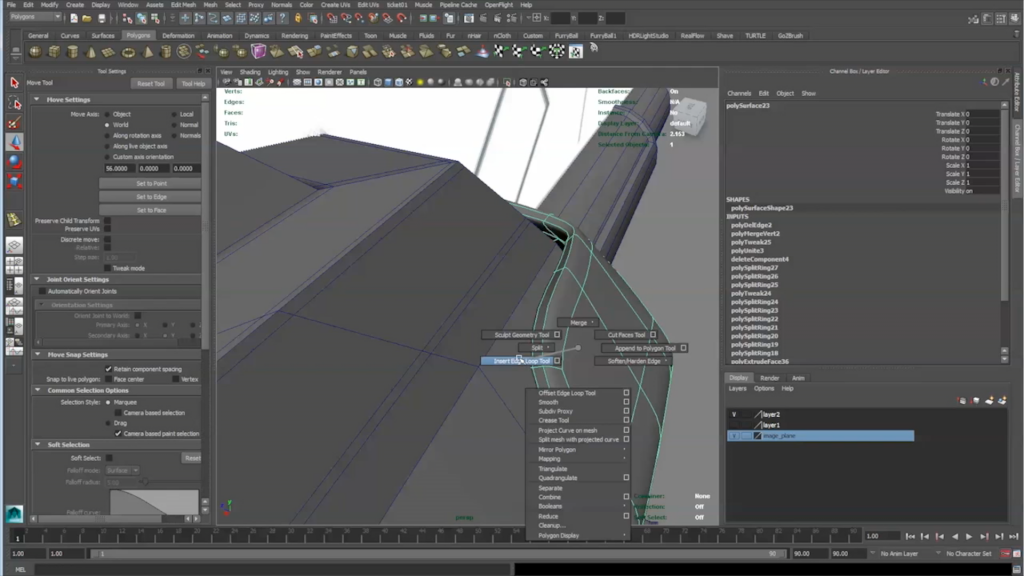Collapse the Move Settings section
The height and width of the screenshot is (576, 1024).
click(x=37, y=100)
